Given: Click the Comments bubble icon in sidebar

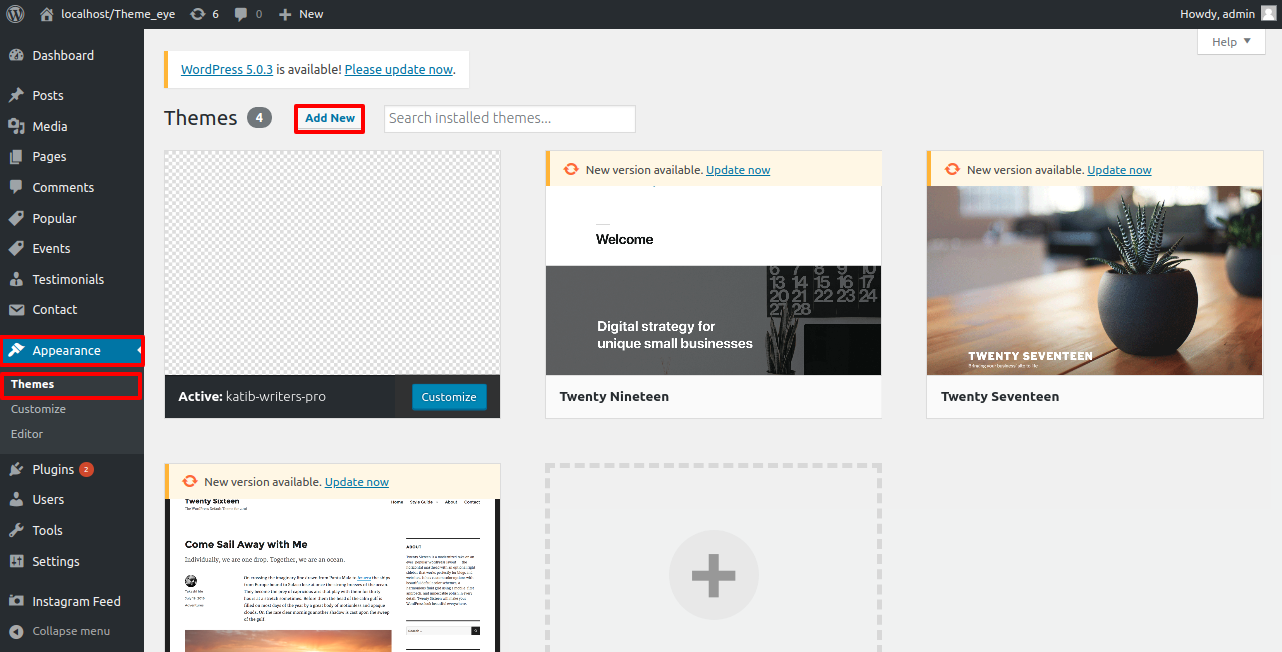Looking at the screenshot, I should [x=16, y=187].
